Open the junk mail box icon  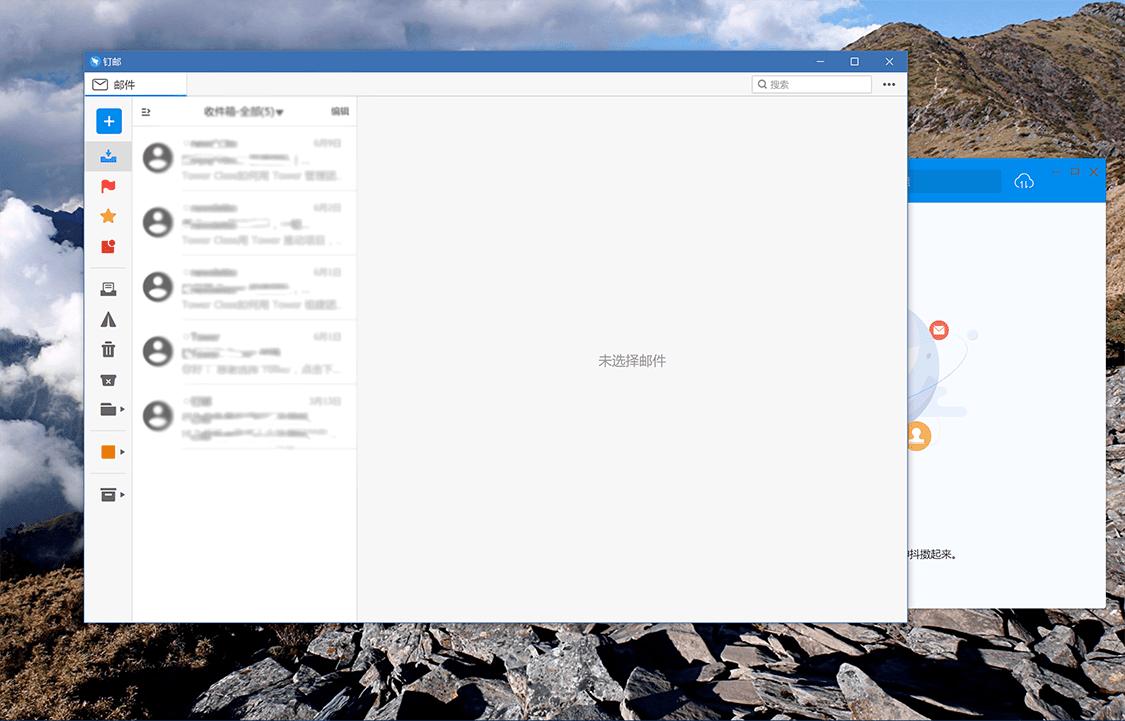pos(109,380)
